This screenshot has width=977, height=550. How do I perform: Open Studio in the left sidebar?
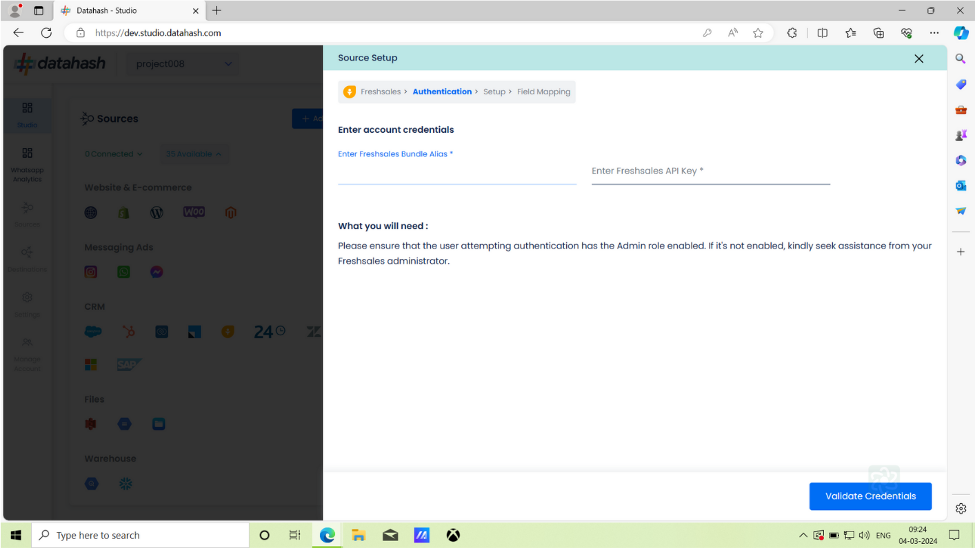[27, 115]
